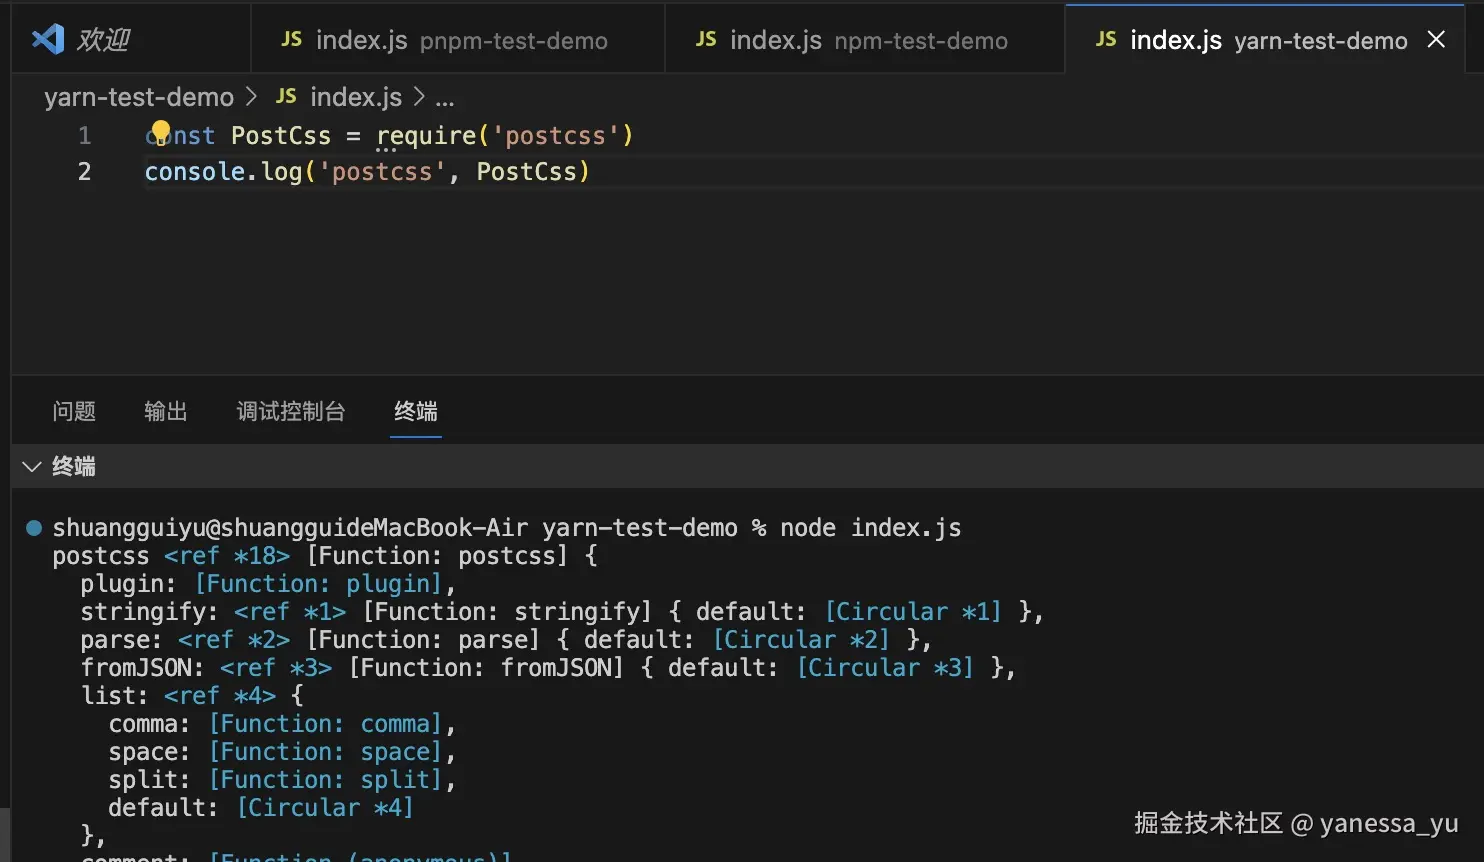Click console.log on line 2

coord(224,171)
